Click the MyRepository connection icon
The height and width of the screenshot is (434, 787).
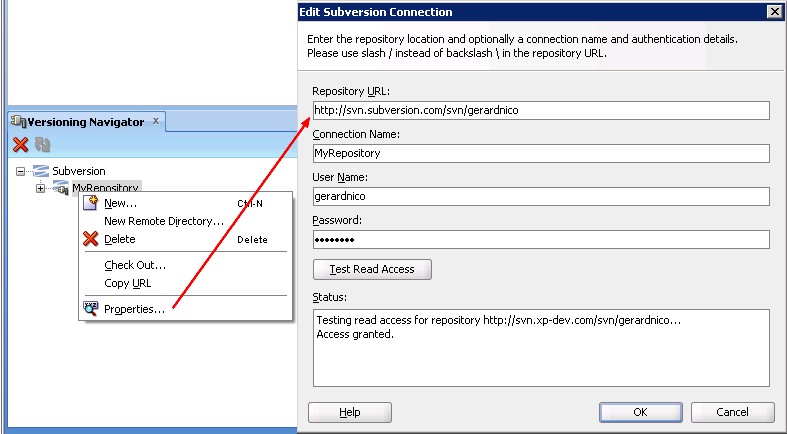click(61, 188)
